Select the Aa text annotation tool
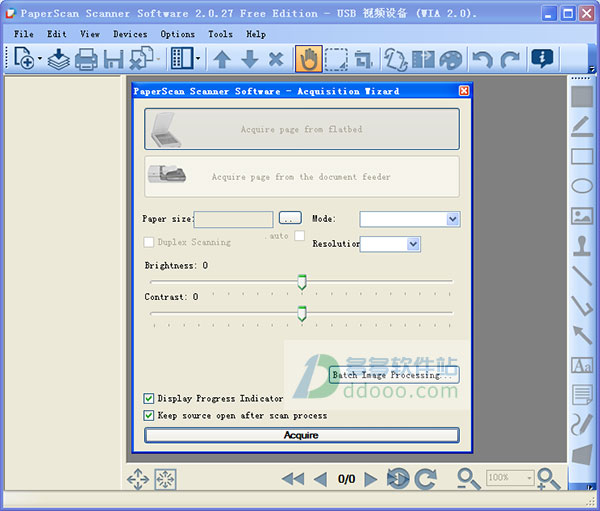The width and height of the screenshot is (600, 511). point(582,365)
